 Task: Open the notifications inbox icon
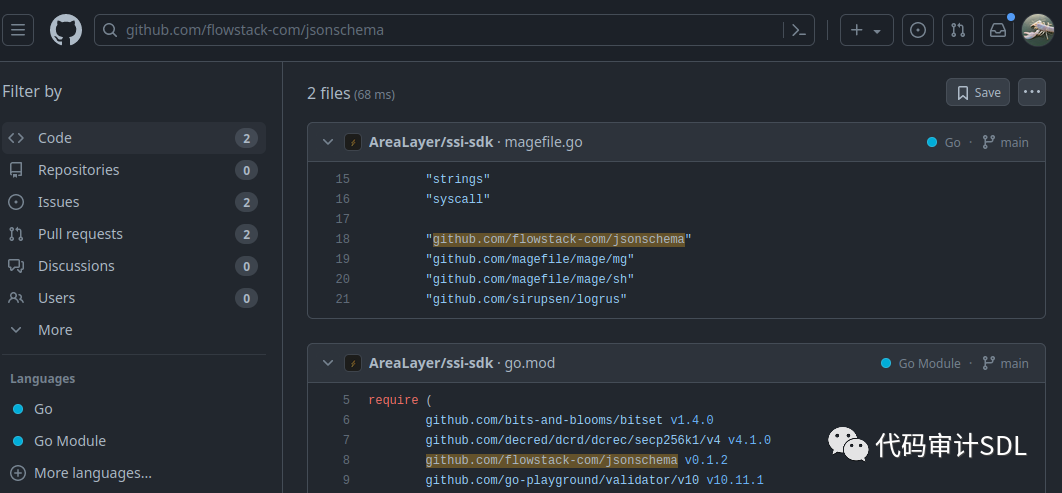(998, 30)
